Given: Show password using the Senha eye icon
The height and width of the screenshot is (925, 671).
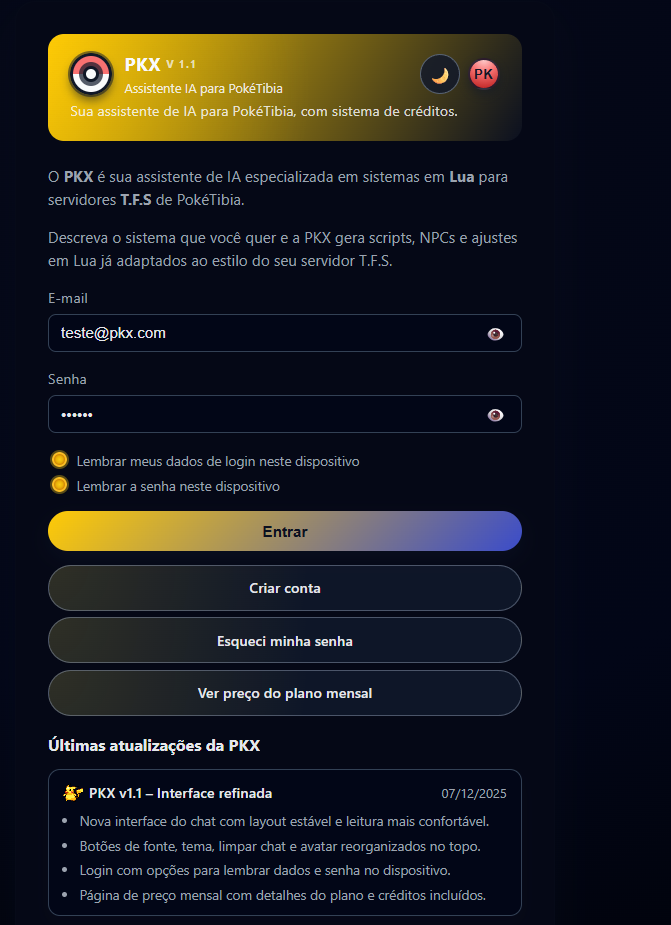Looking at the screenshot, I should pos(495,415).
